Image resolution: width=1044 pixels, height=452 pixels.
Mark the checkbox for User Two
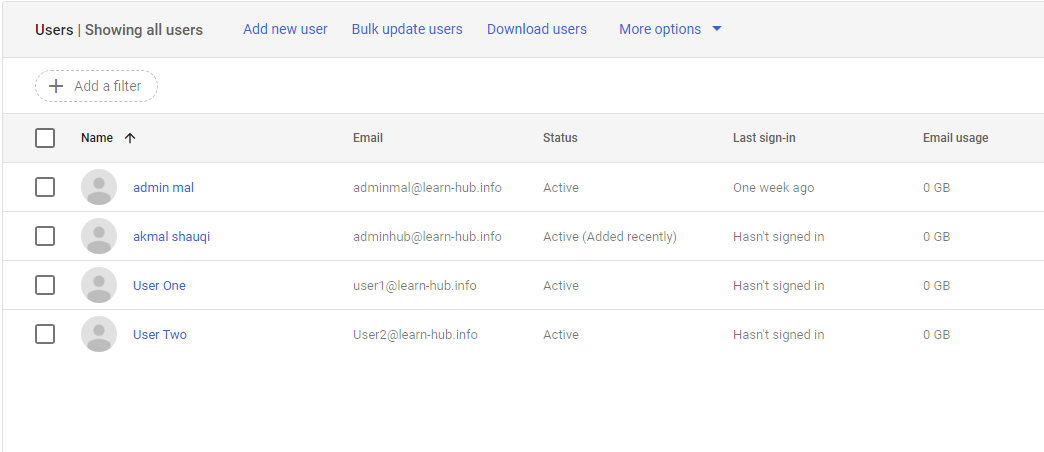click(45, 334)
